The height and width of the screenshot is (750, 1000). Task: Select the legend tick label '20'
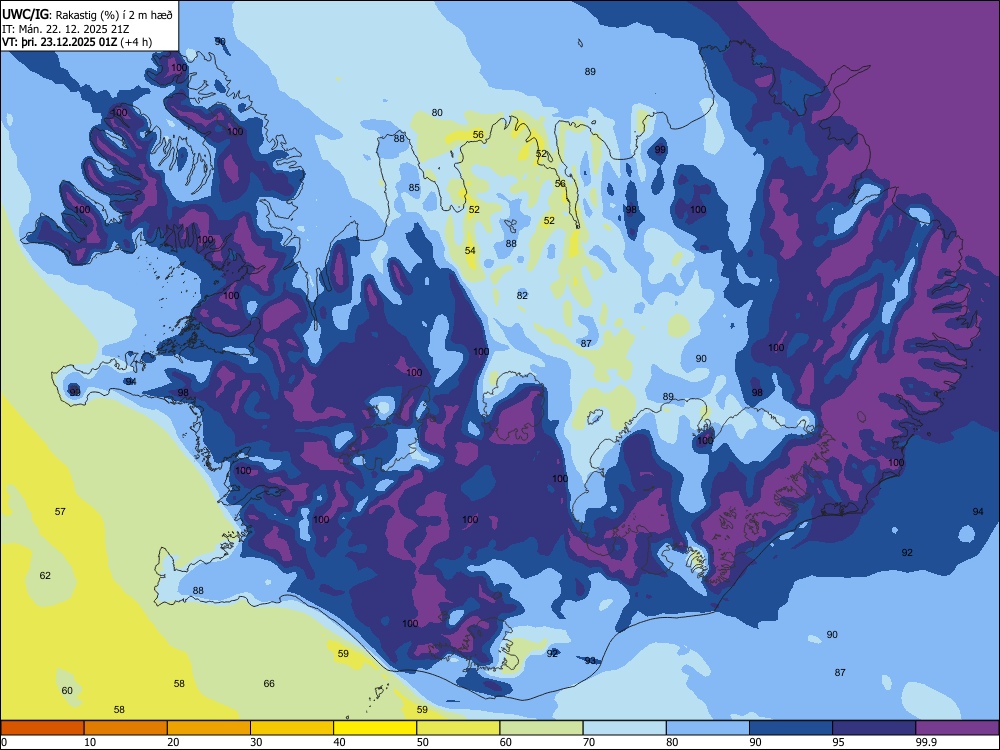coord(173,742)
